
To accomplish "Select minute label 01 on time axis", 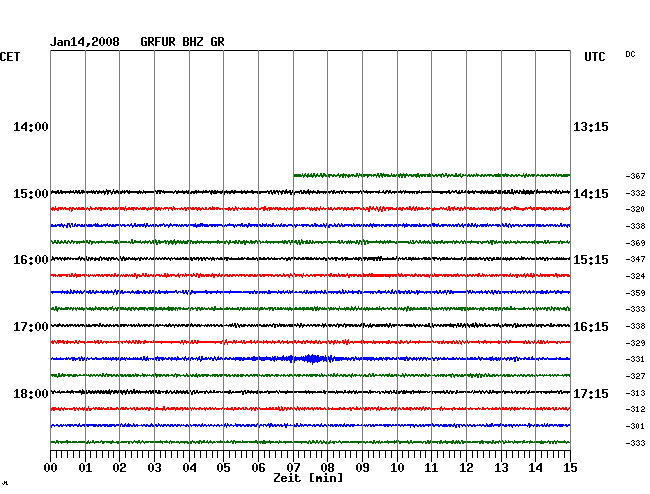I will [85, 468].
